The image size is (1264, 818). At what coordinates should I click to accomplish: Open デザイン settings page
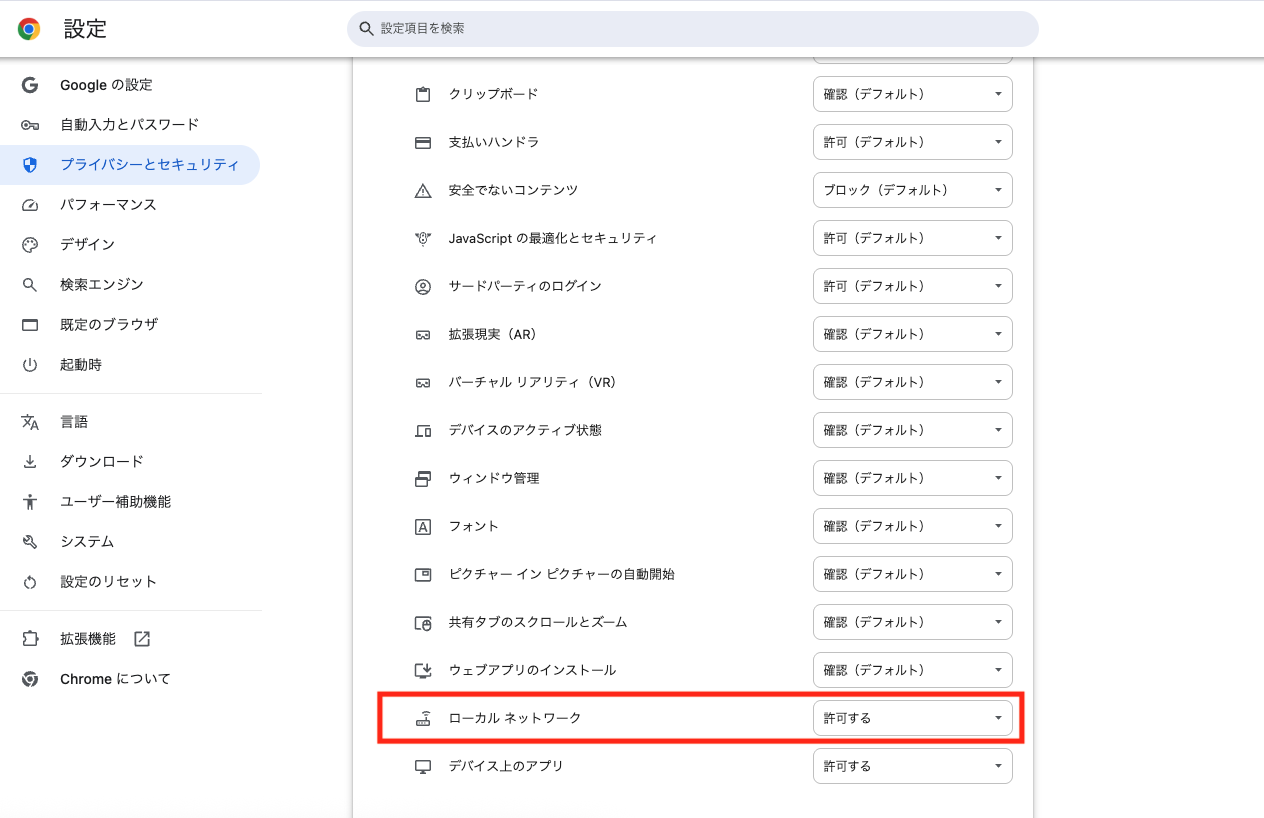(x=130, y=245)
